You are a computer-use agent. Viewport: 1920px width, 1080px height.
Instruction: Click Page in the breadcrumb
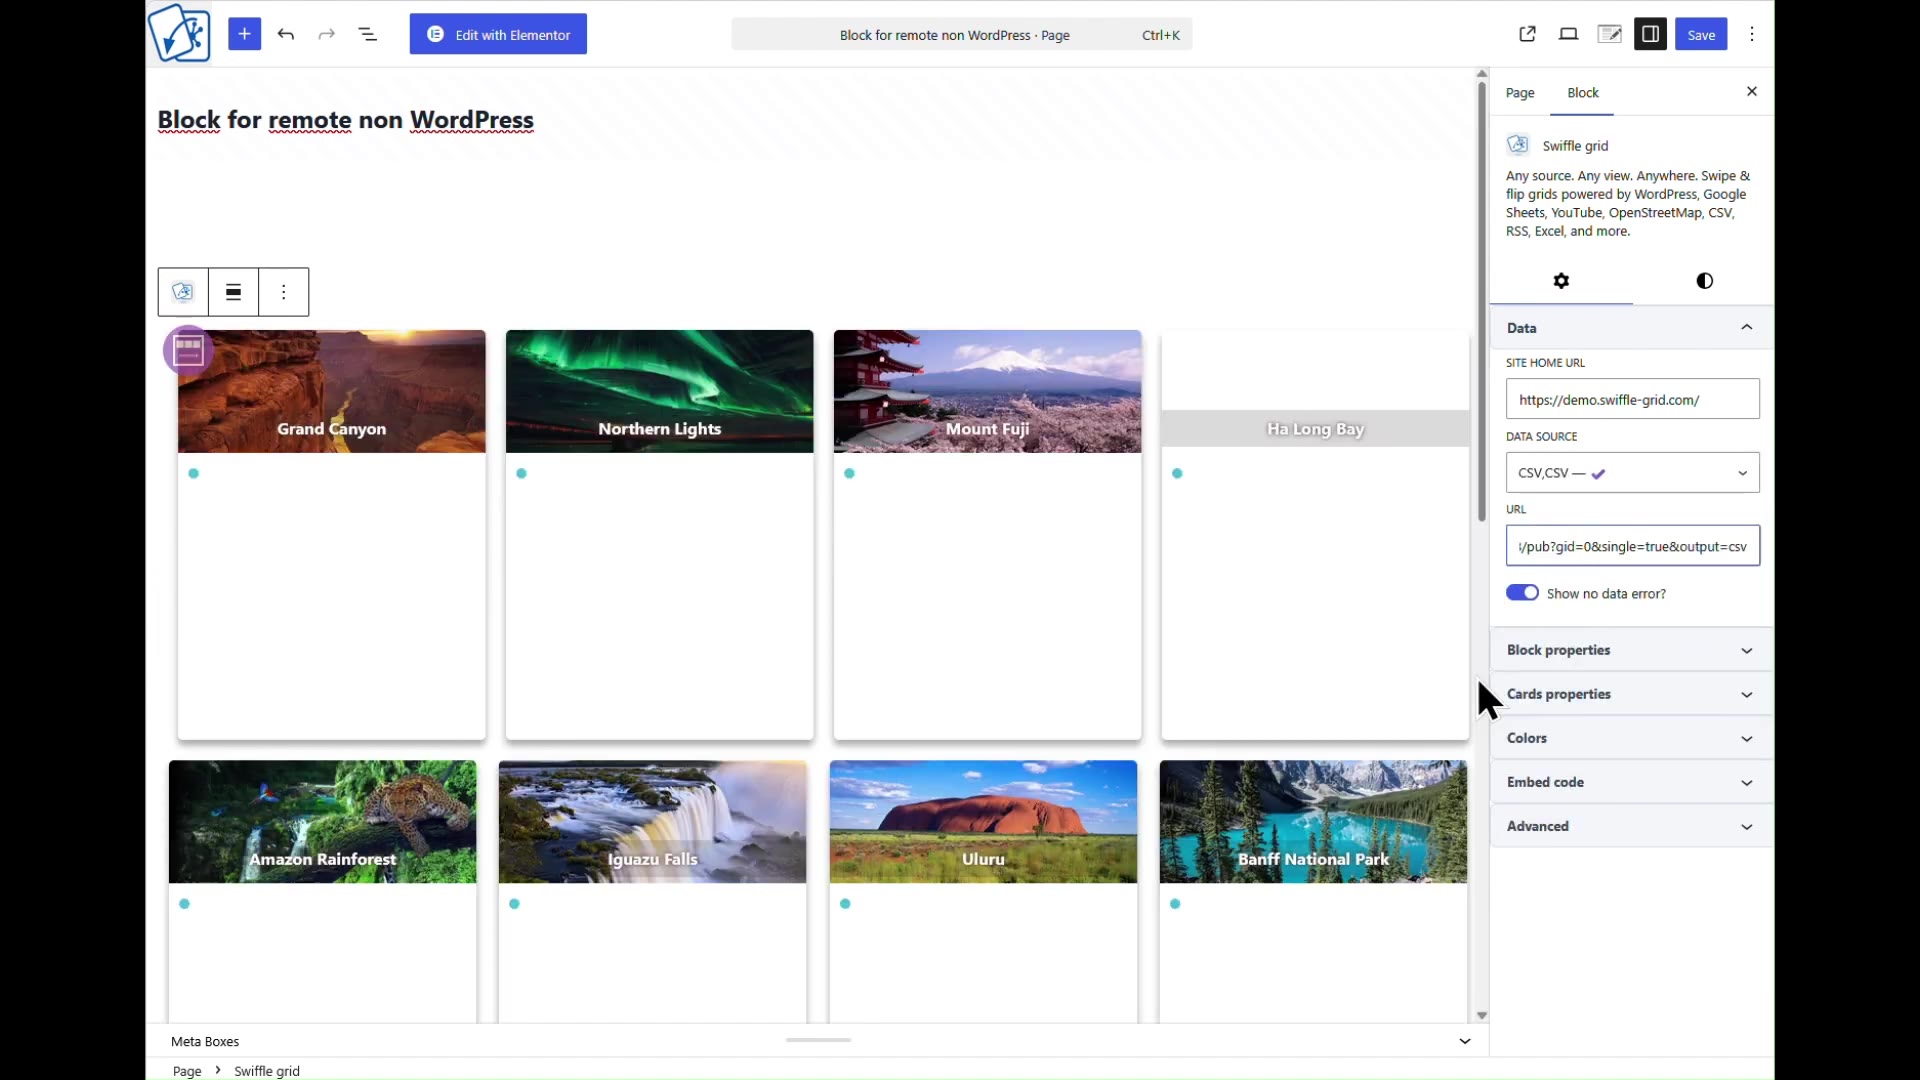[187, 1071]
